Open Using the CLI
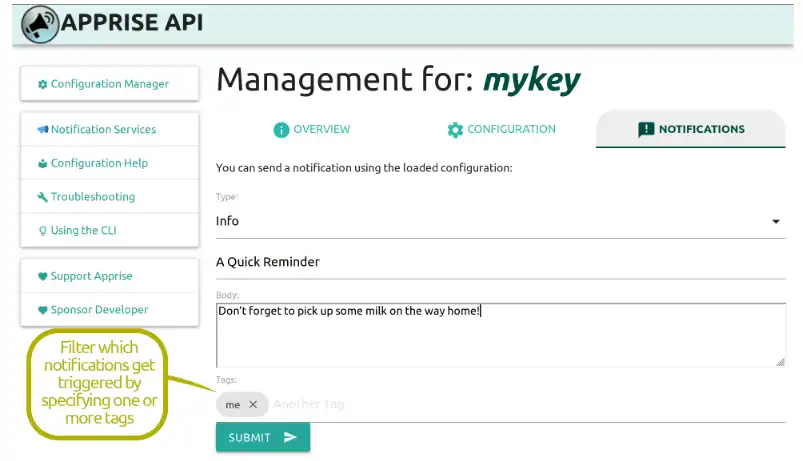803x461 pixels. [110, 230]
